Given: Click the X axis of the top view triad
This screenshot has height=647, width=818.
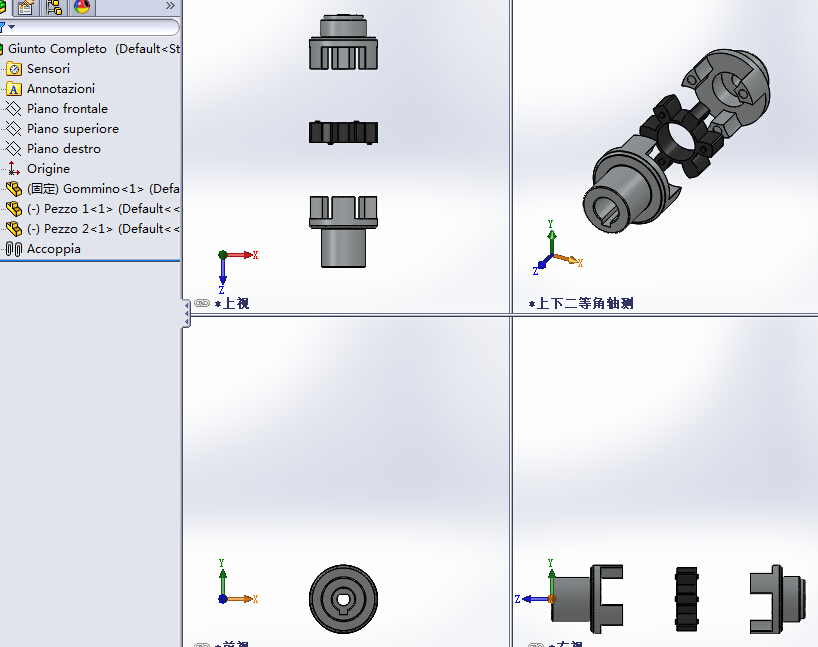Looking at the screenshot, I should tap(243, 255).
